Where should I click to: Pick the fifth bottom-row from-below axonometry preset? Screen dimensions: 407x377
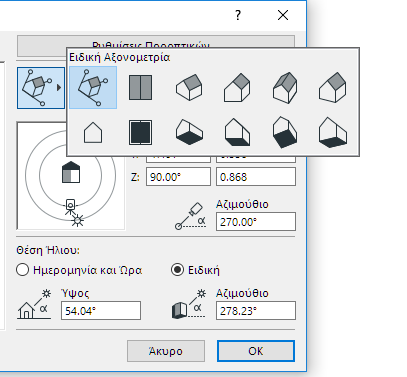pos(285,132)
